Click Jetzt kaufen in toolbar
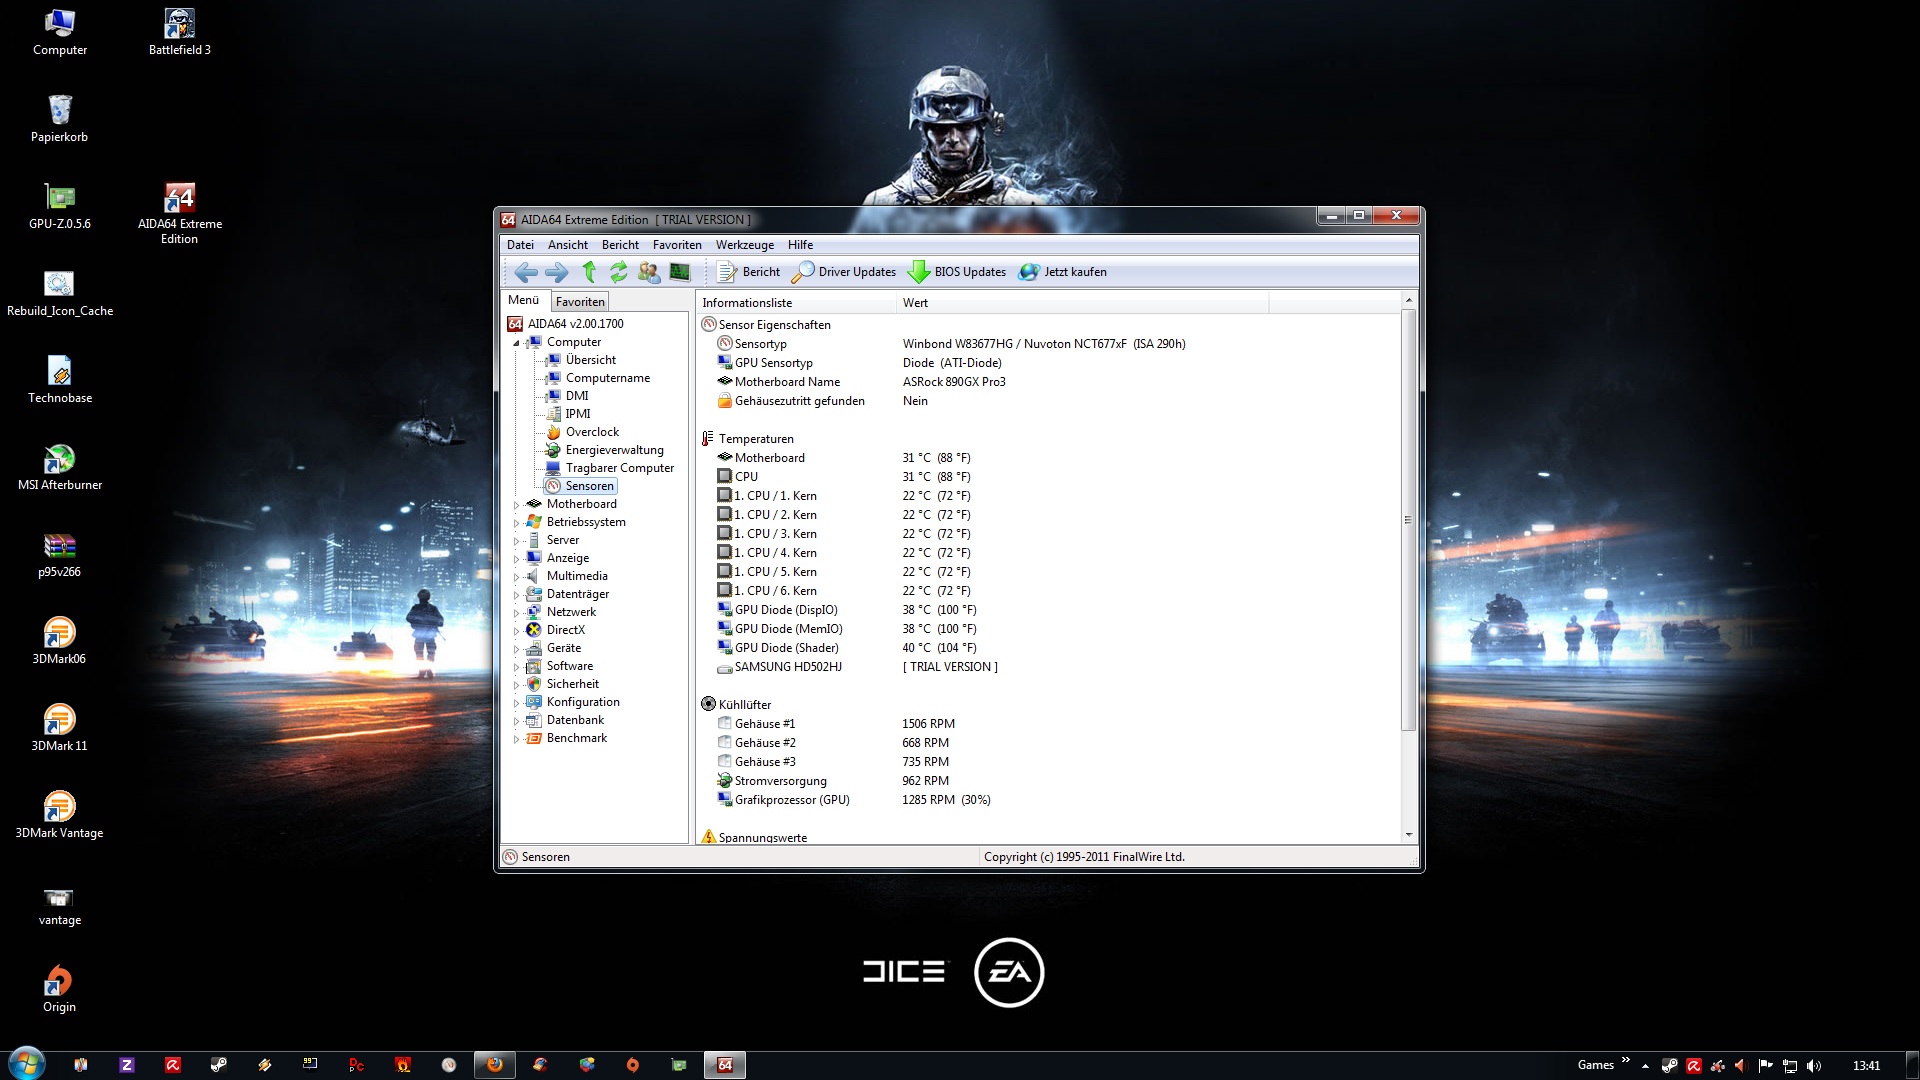 pyautogui.click(x=1062, y=272)
